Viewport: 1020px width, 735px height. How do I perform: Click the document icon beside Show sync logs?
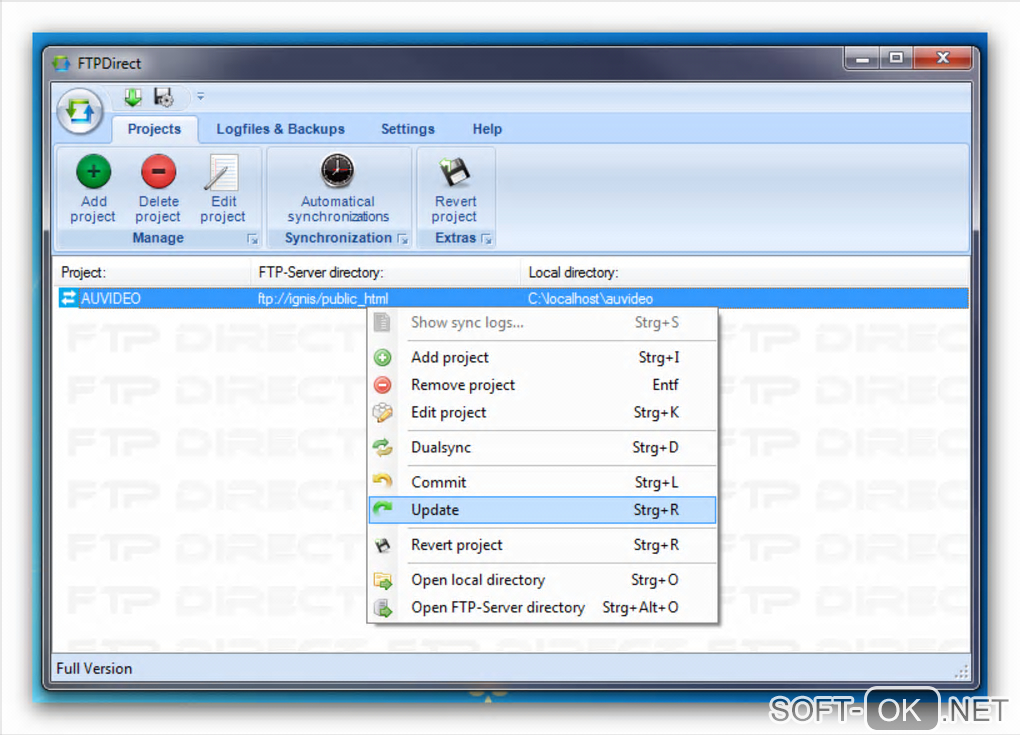tap(382, 322)
